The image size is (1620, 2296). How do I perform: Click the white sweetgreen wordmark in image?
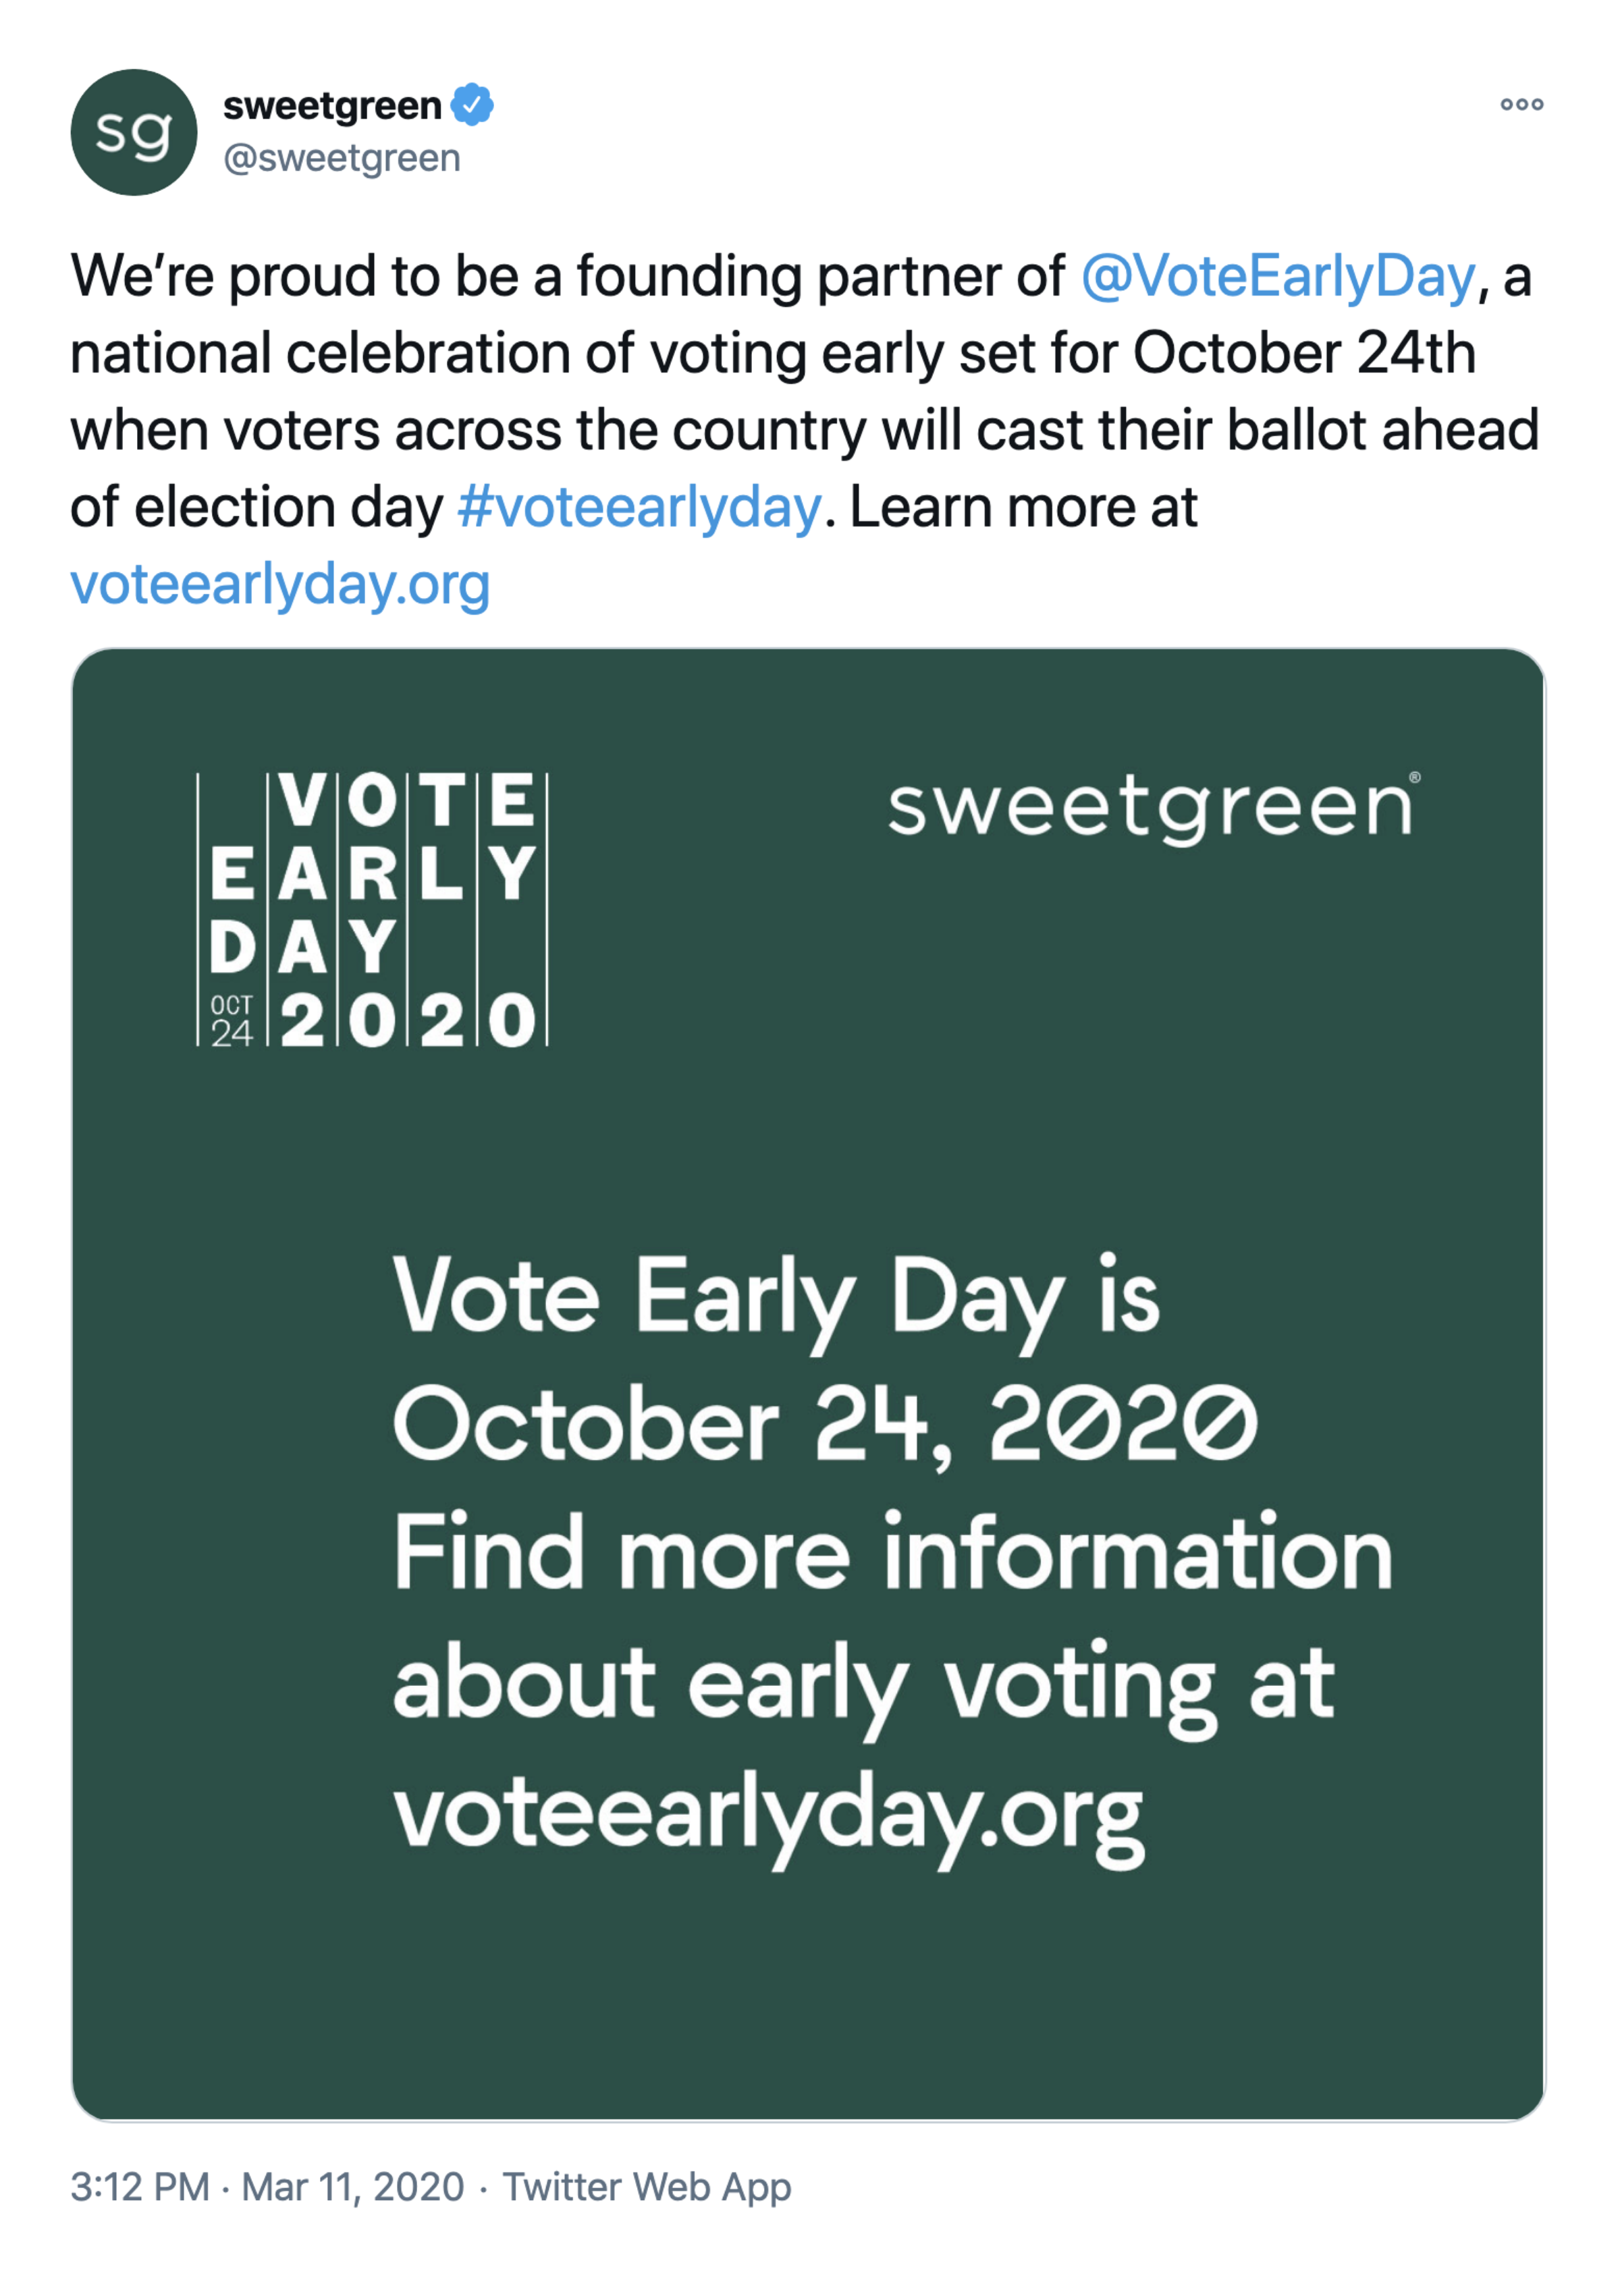click(1154, 809)
